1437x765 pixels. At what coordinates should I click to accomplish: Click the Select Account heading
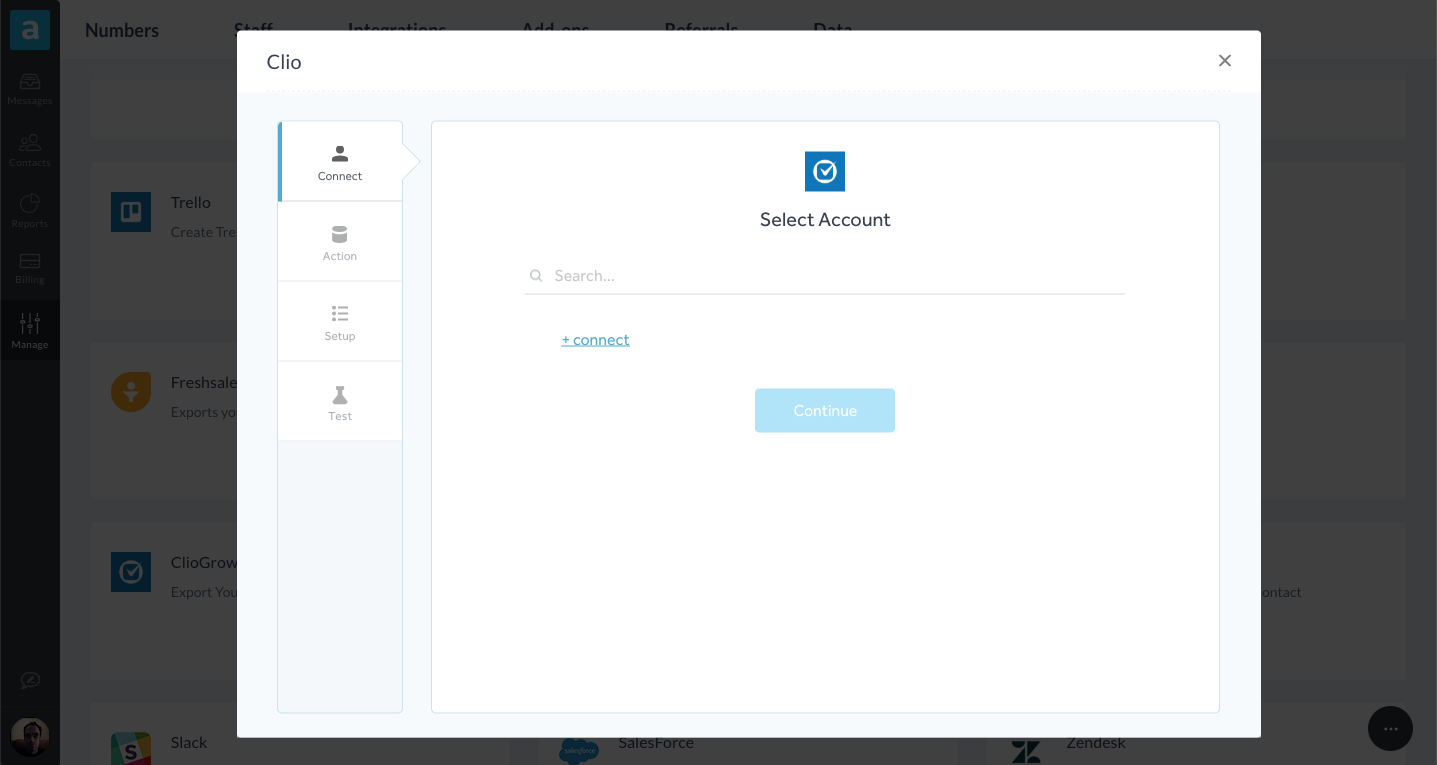click(825, 220)
